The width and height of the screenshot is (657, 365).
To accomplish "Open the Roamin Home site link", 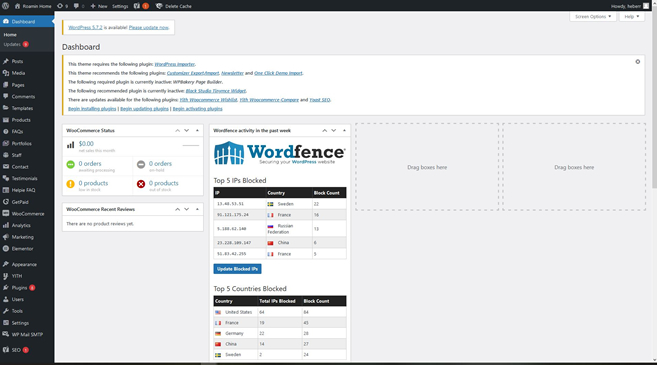I will coord(33,6).
